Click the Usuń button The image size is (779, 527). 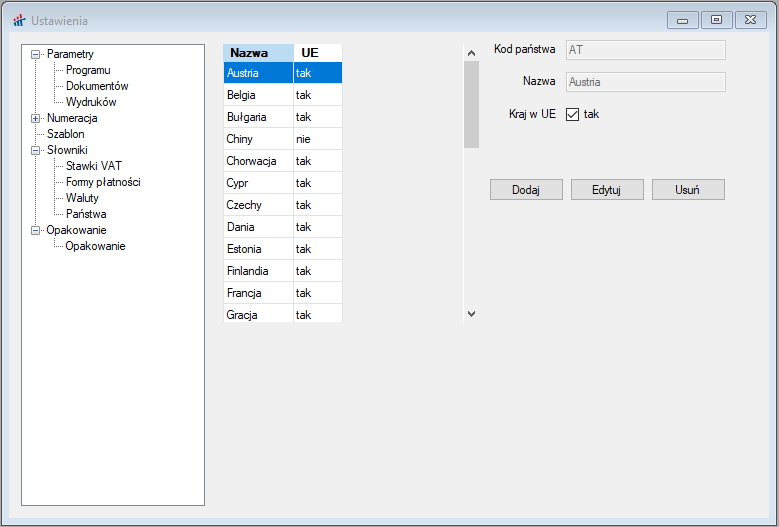click(688, 190)
